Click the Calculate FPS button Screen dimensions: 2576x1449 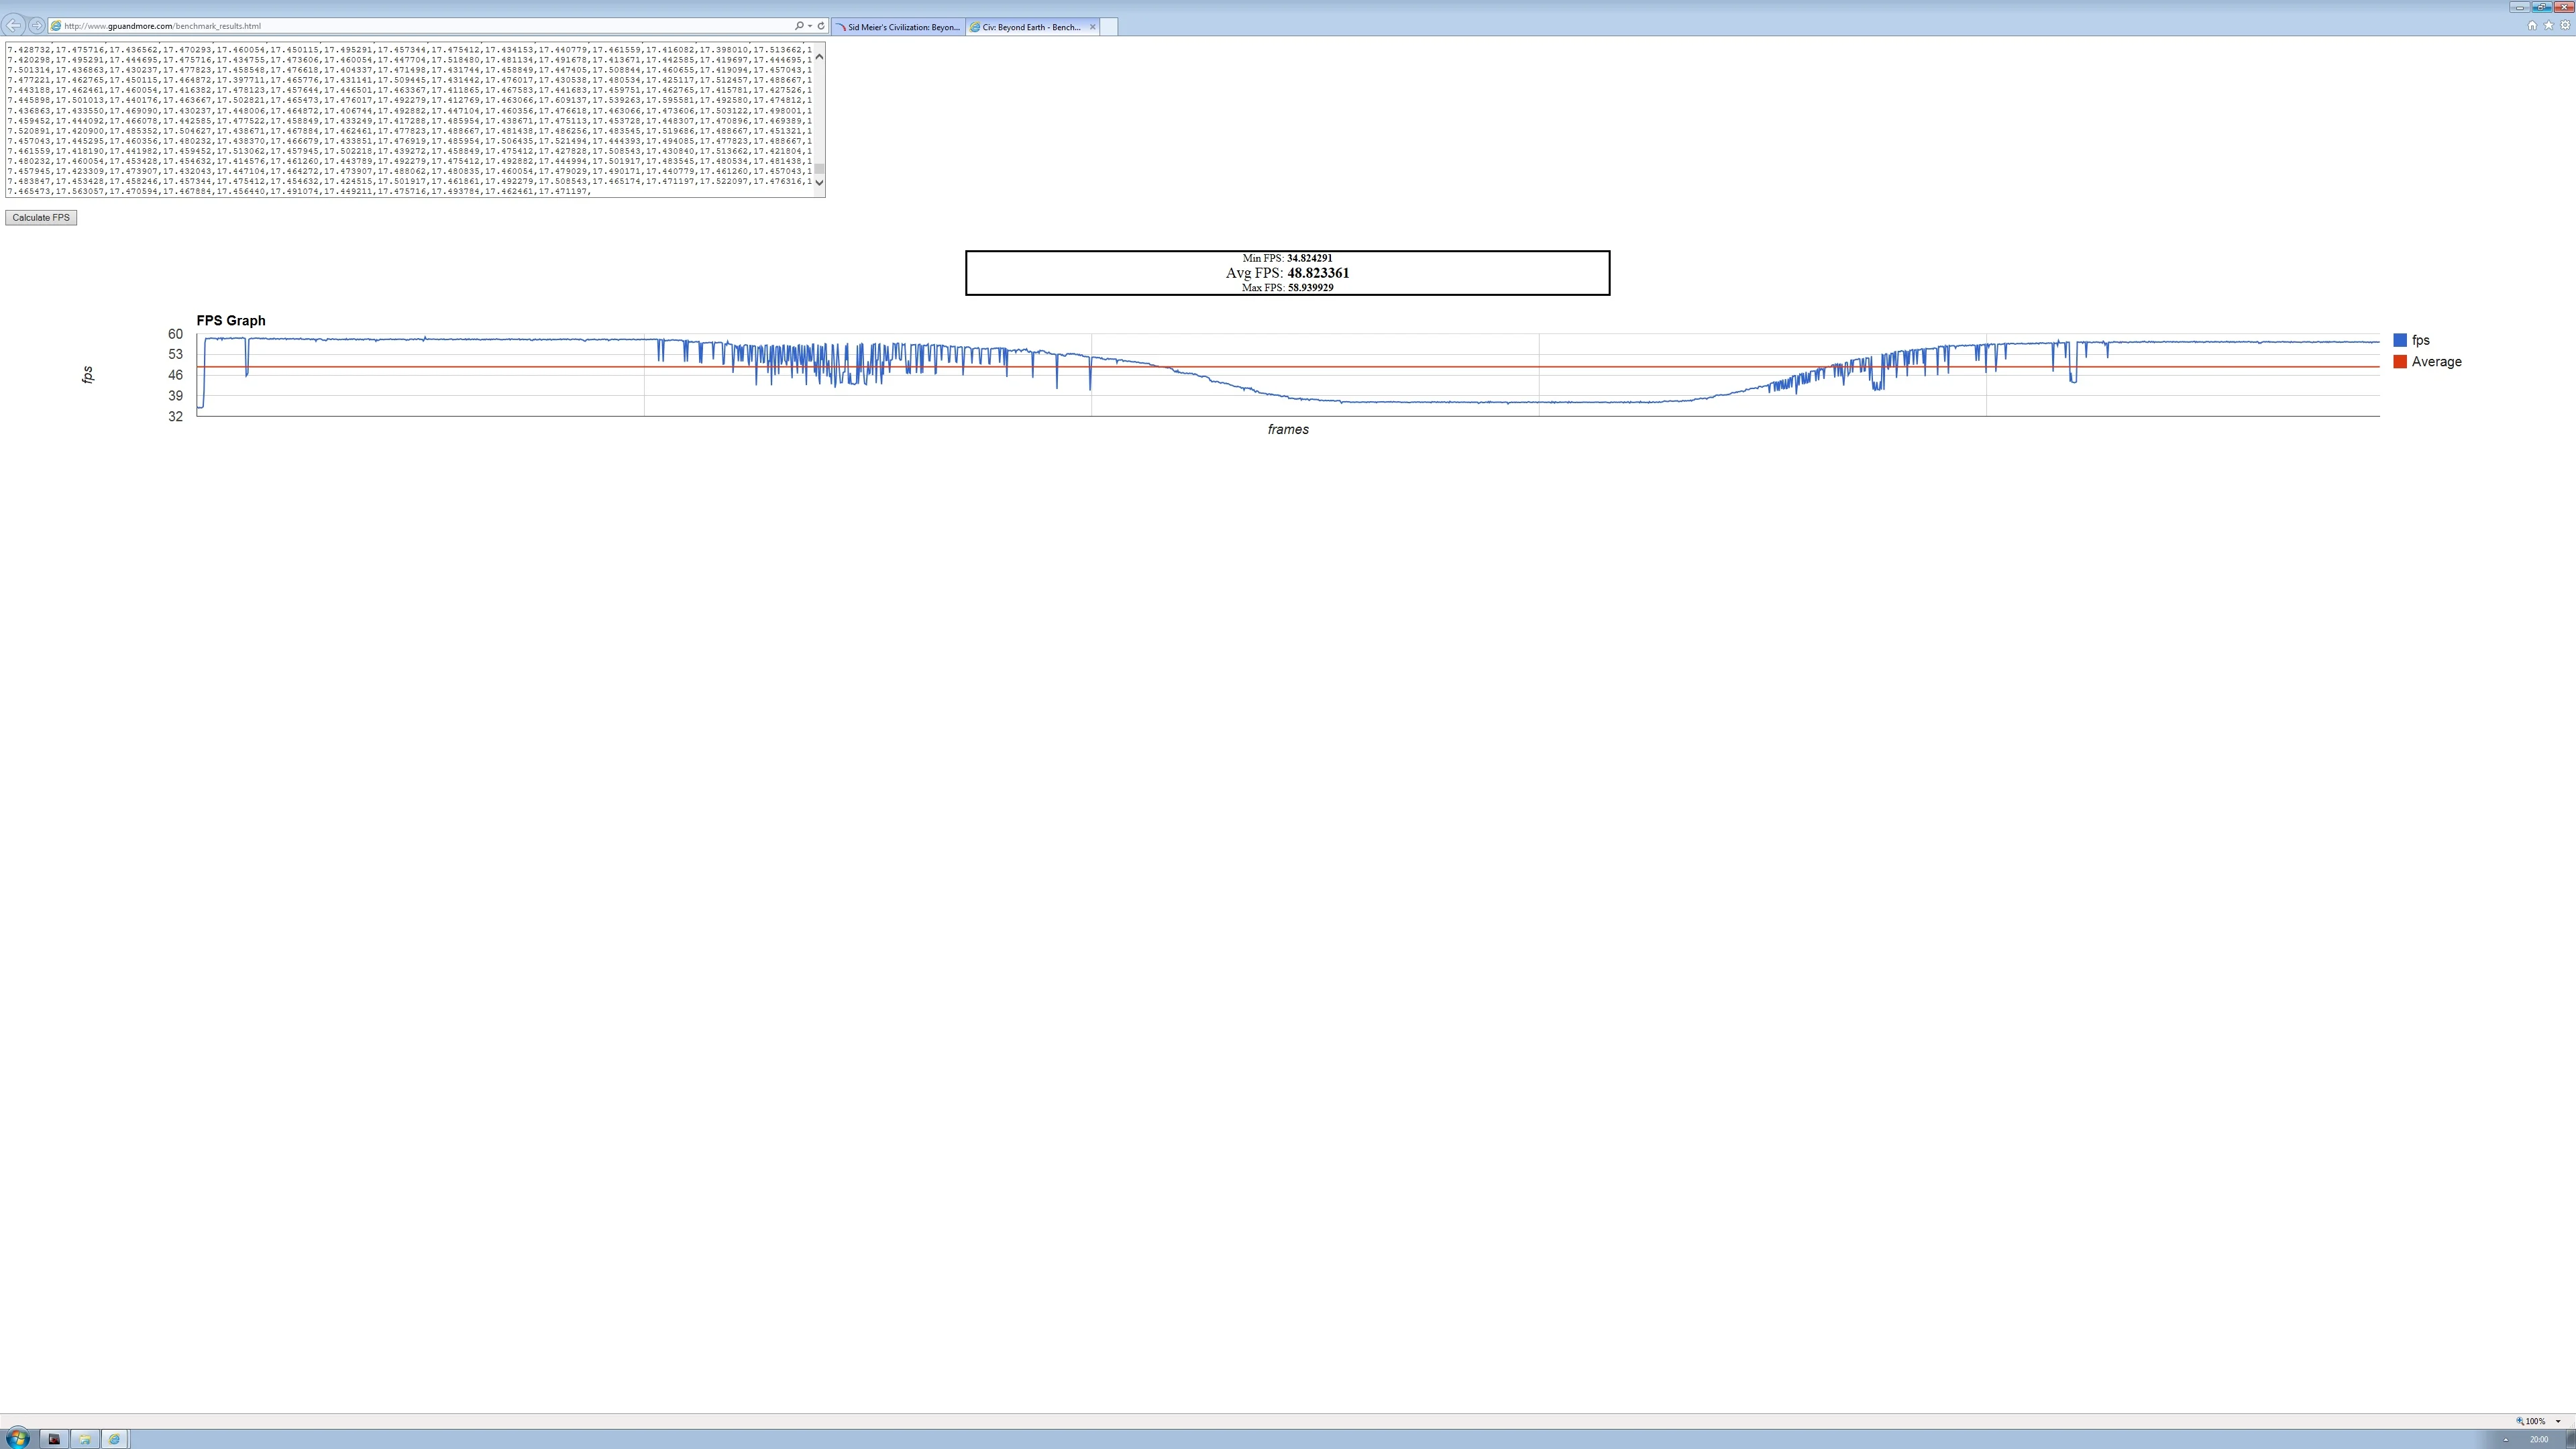click(x=41, y=217)
